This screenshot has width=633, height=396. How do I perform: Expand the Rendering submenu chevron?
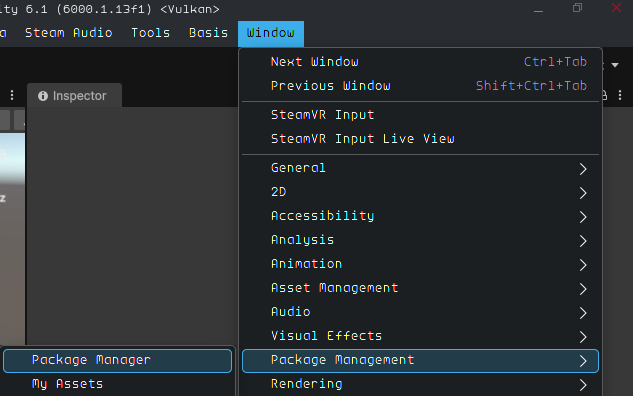click(x=583, y=385)
